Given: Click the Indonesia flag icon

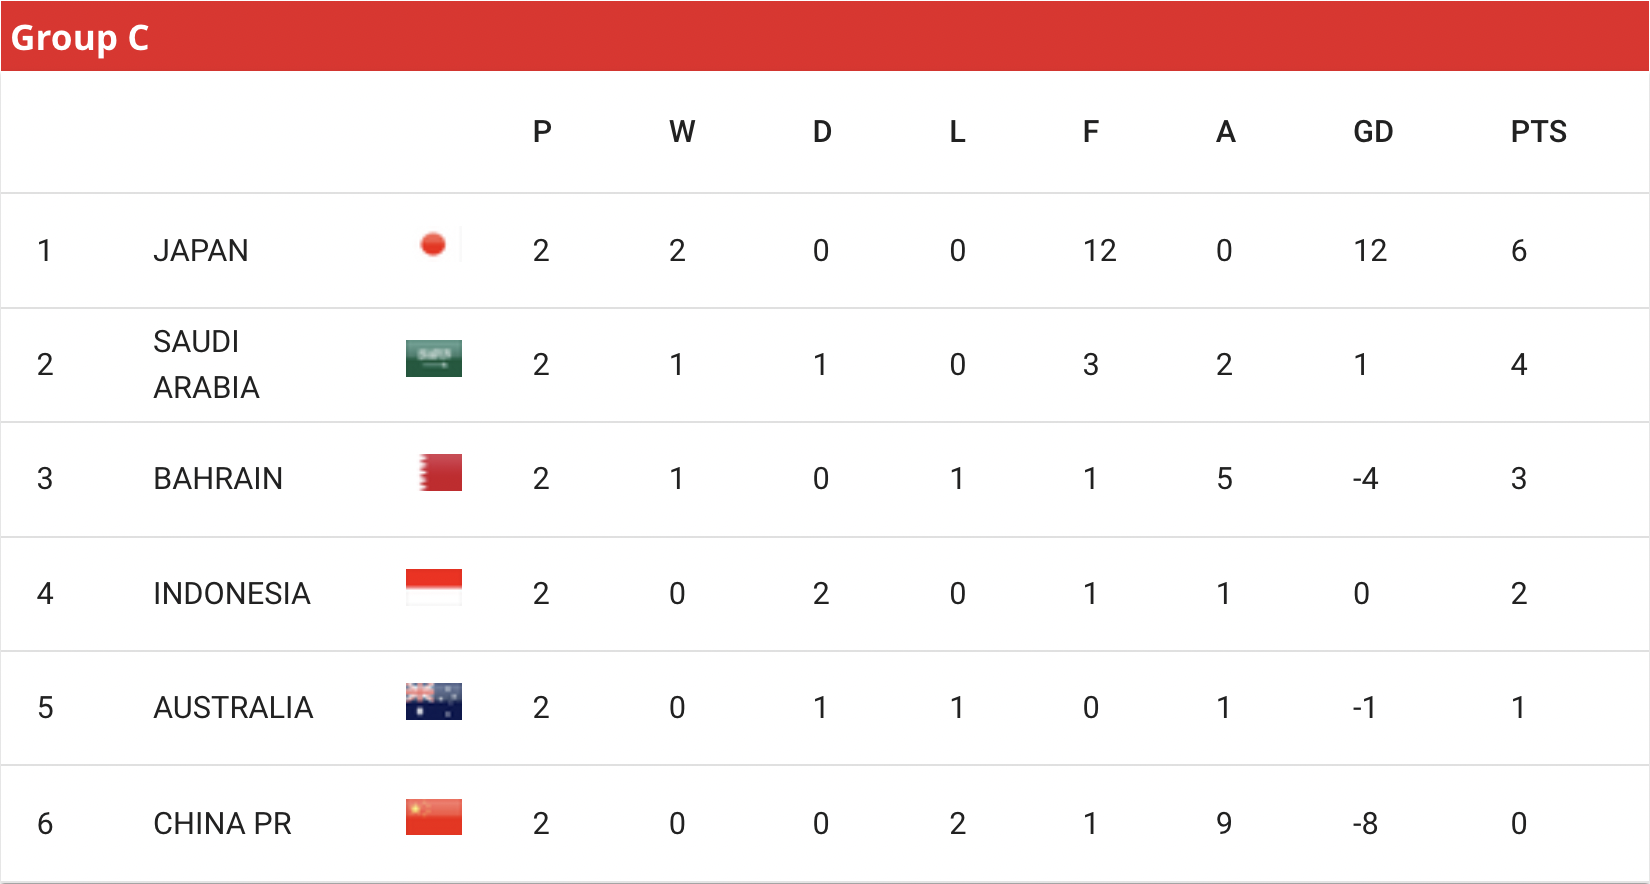Looking at the screenshot, I should pos(434,587).
